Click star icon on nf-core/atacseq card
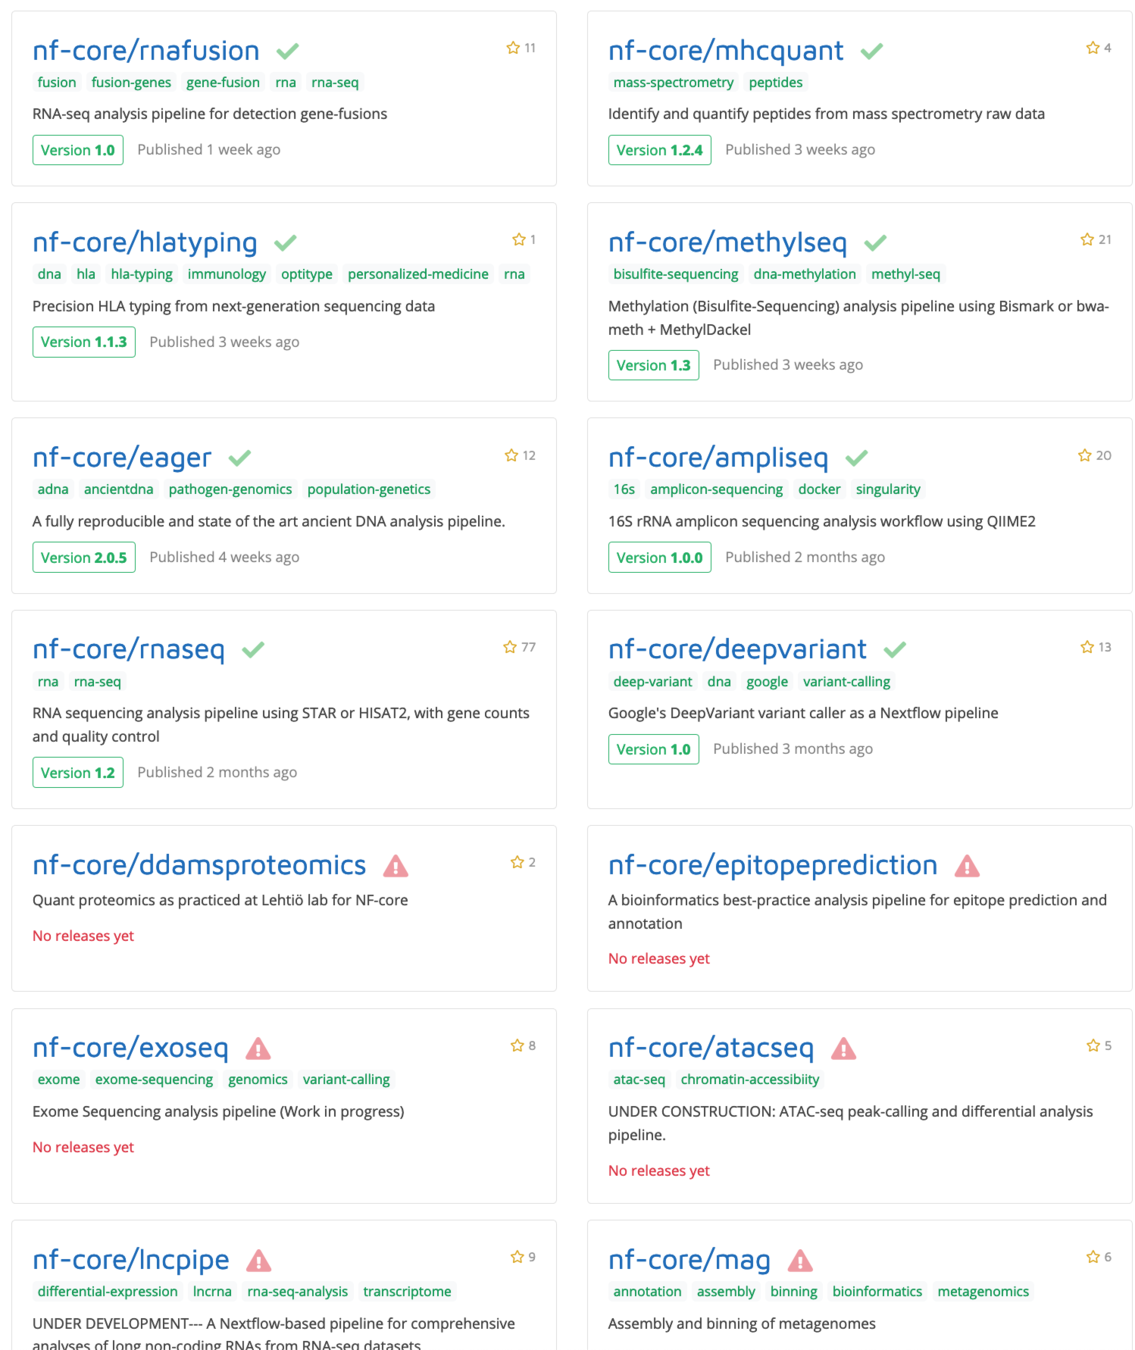Screen dimensions: 1135x1350 pyautogui.click(x=1094, y=1046)
